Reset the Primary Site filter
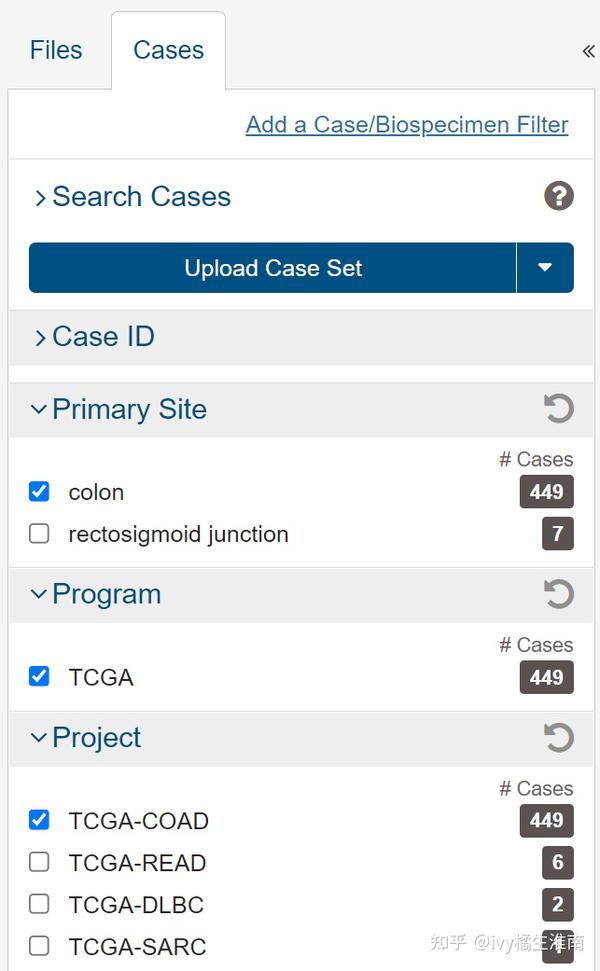This screenshot has height=971, width=600. [x=559, y=409]
